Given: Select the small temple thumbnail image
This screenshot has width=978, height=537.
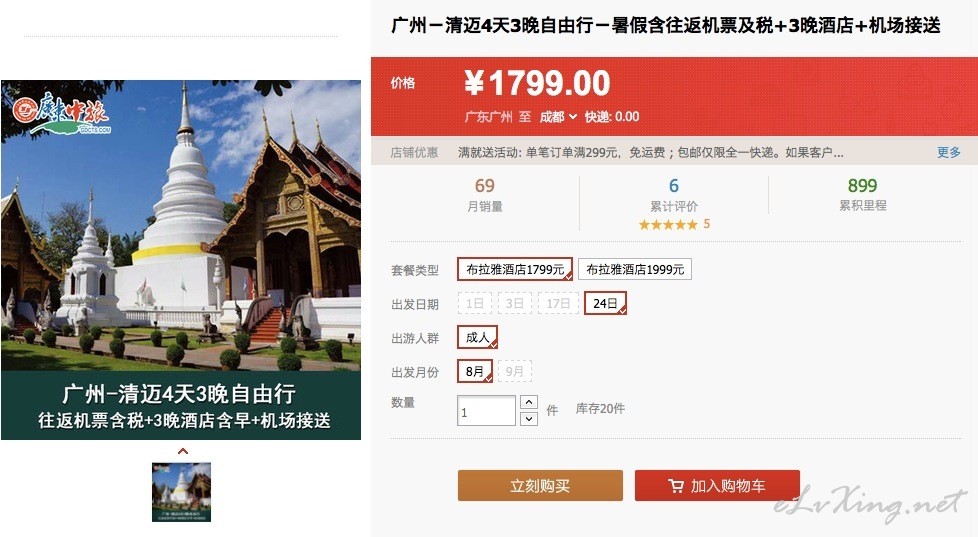Looking at the screenshot, I should pos(182,491).
